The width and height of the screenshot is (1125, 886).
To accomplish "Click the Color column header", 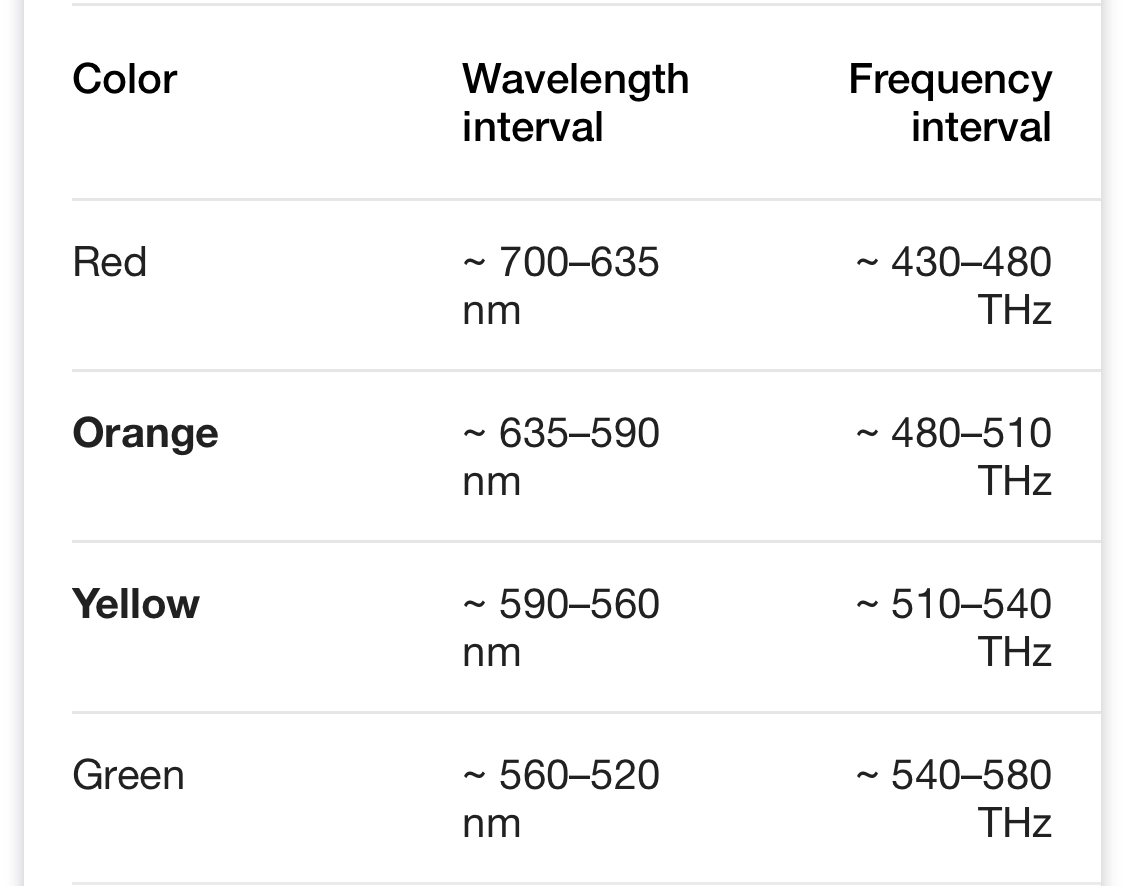I will click(x=125, y=79).
